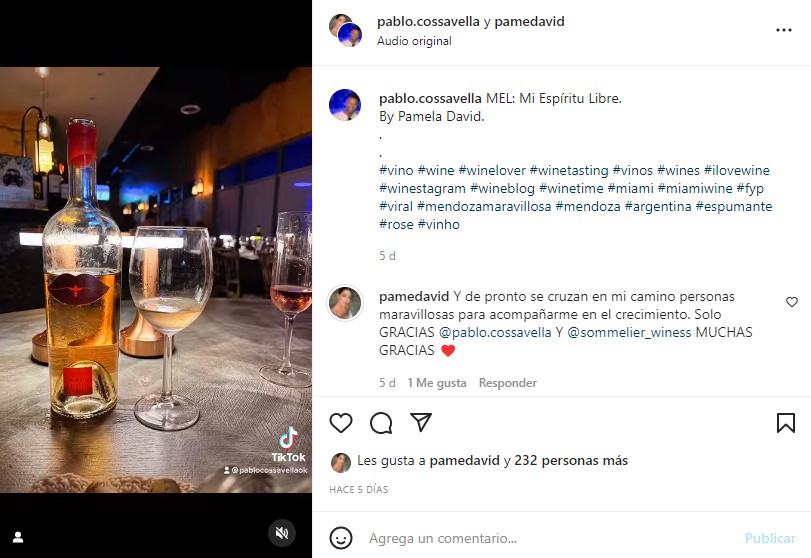Save post with bookmark icon
Image resolution: width=811 pixels, height=558 pixels.
(786, 423)
